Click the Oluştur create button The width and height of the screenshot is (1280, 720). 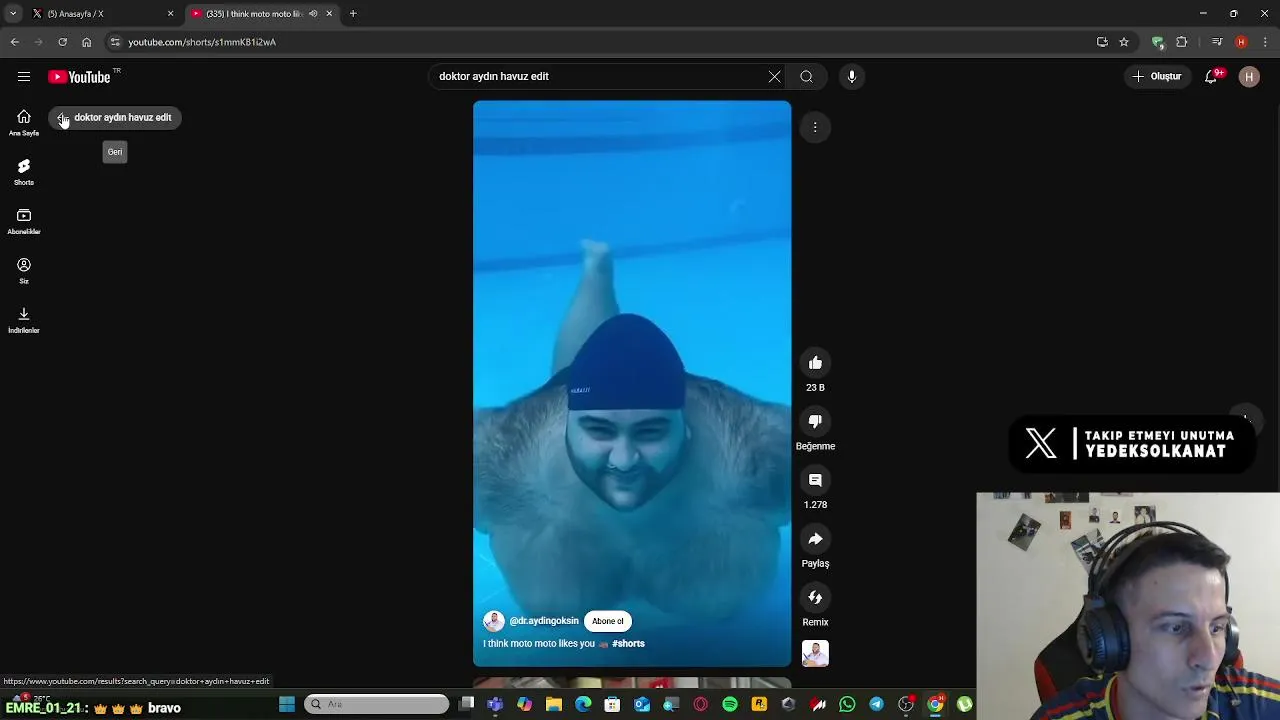click(x=1158, y=76)
